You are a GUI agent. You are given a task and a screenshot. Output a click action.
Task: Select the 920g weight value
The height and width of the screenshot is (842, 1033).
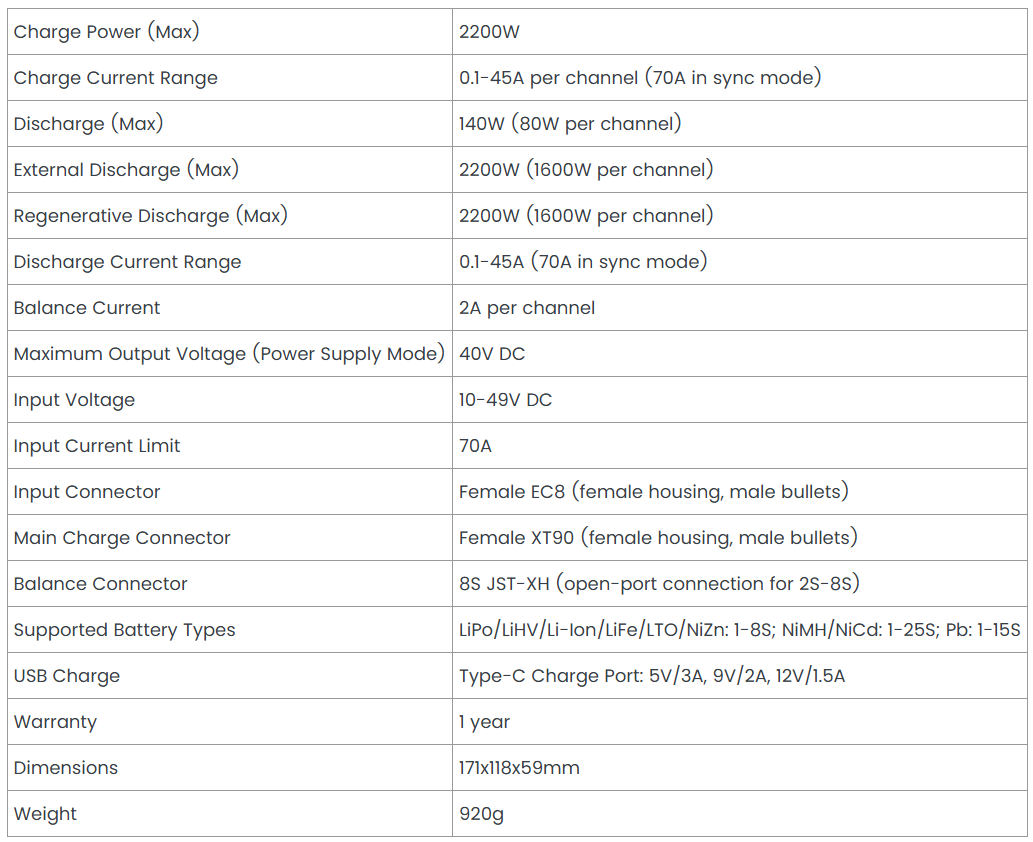pyautogui.click(x=481, y=815)
